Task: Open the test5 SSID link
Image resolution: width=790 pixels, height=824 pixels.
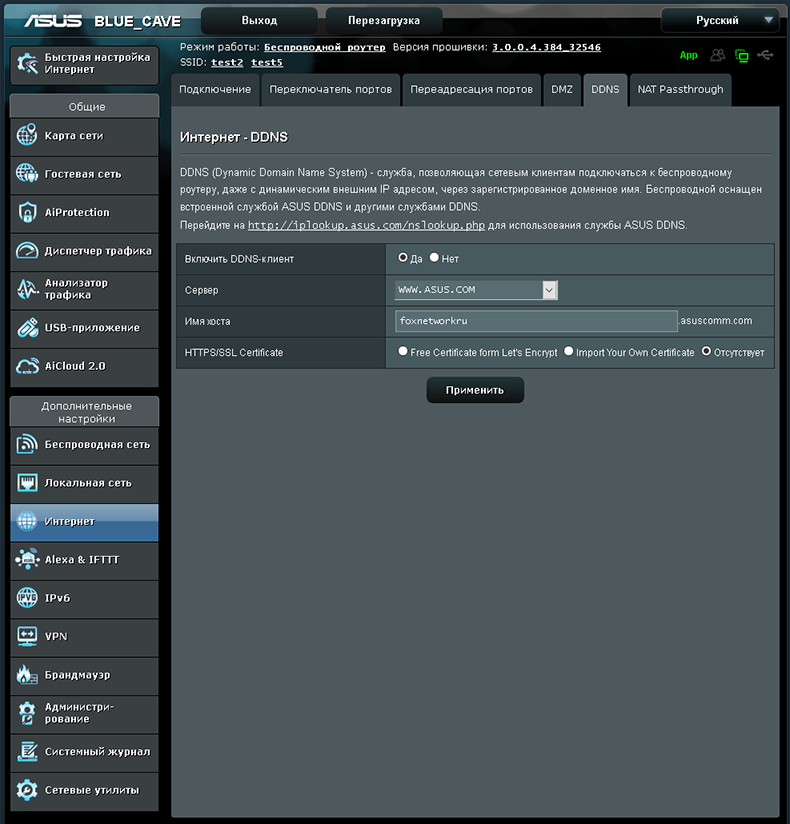Action: pyautogui.click(x=267, y=63)
